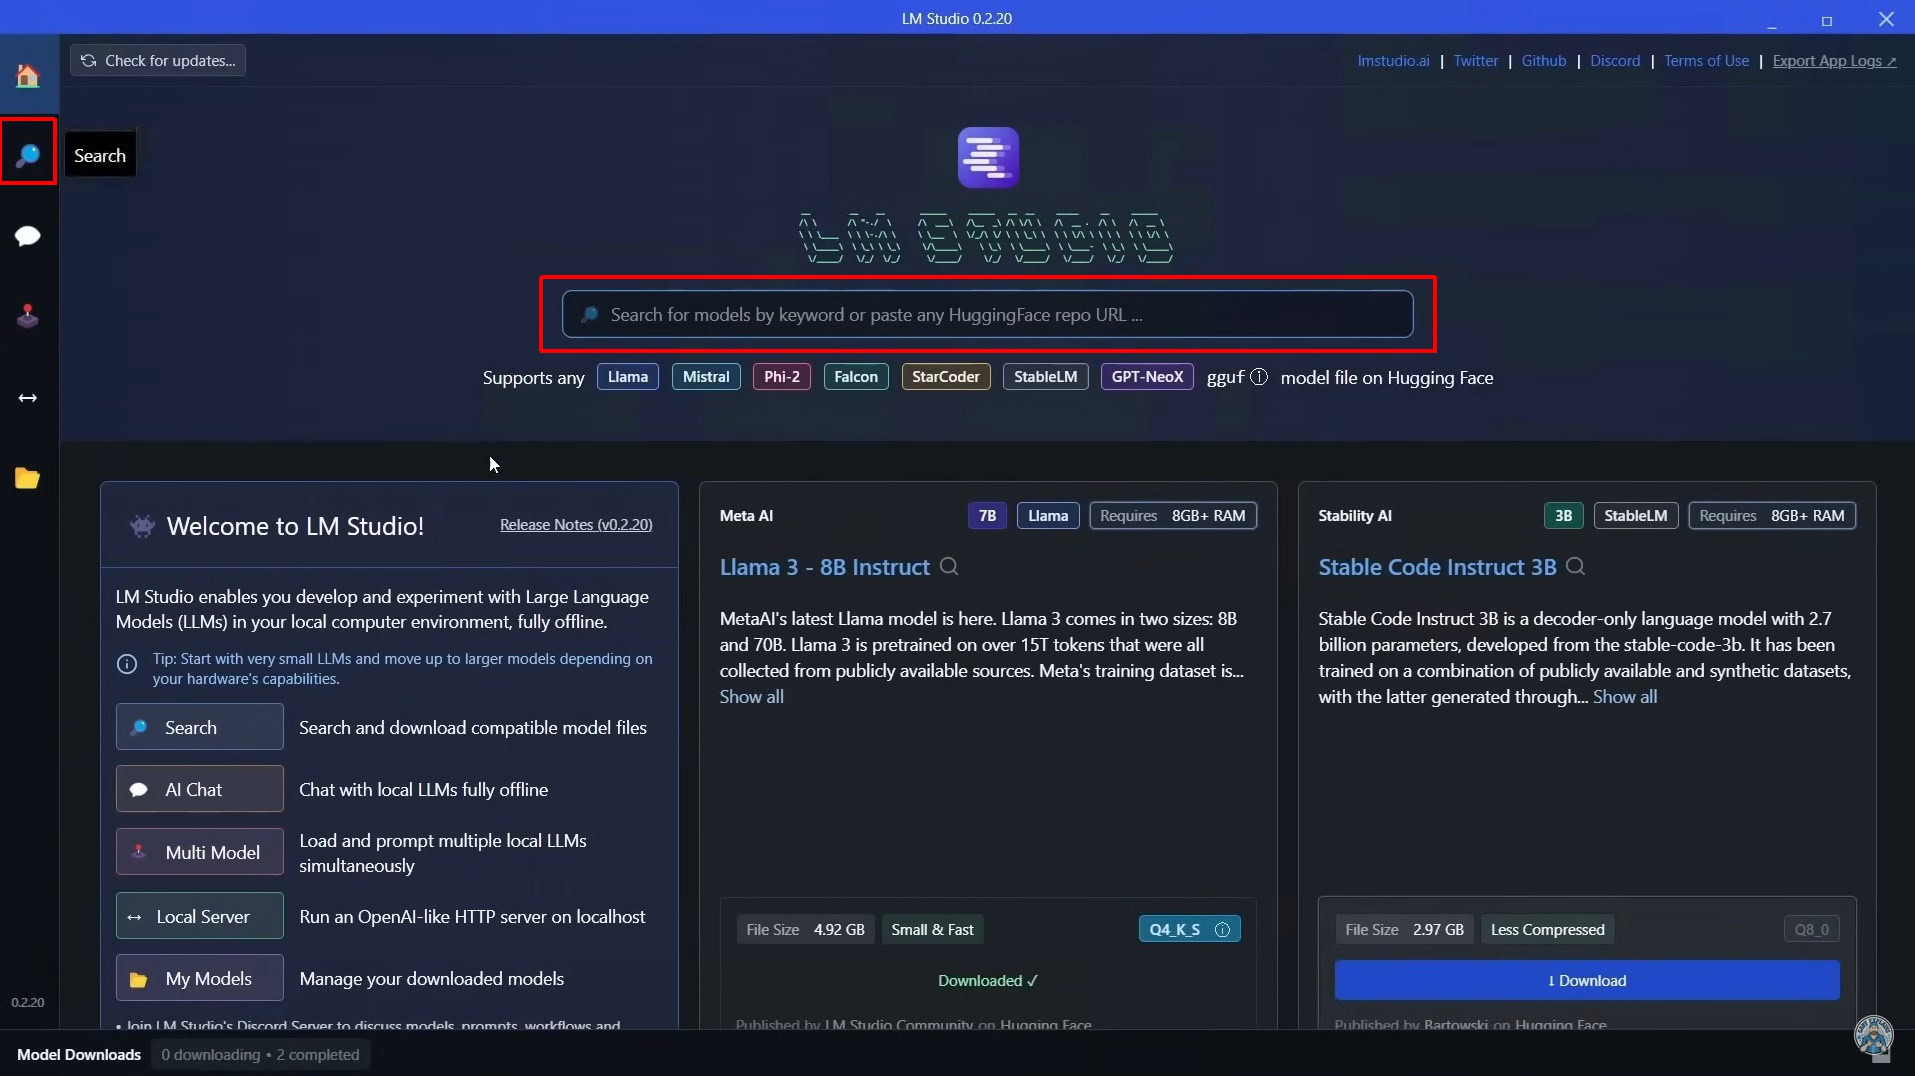Image resolution: width=1915 pixels, height=1076 pixels.
Task: Click the Q4_K_S quantization badge
Action: [x=1190, y=930]
